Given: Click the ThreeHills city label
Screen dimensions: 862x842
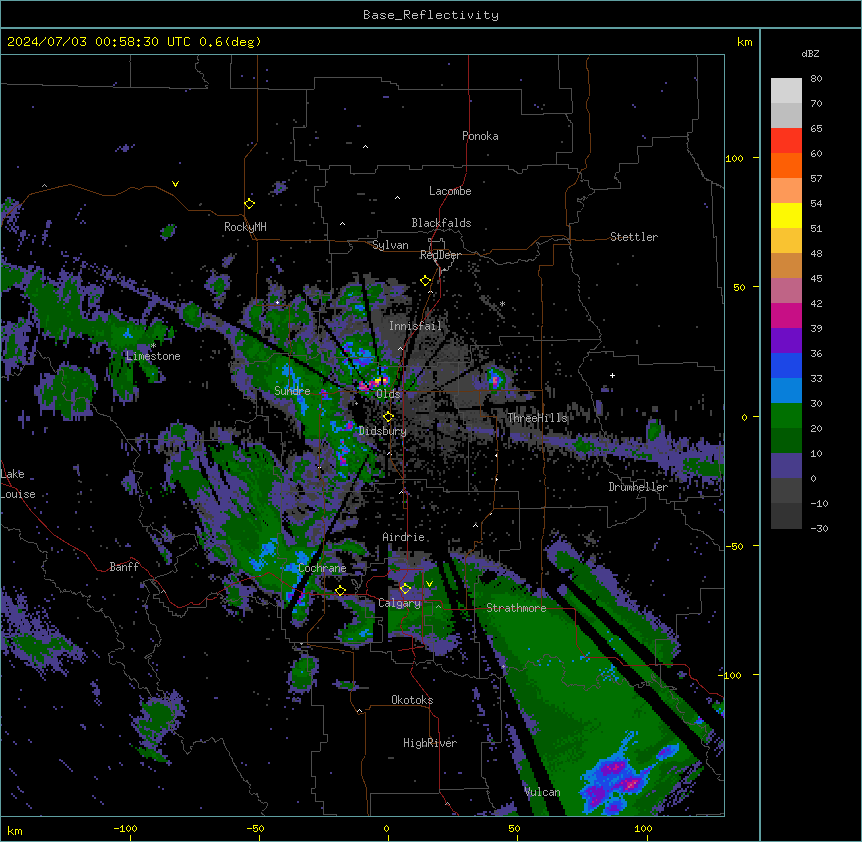Looking at the screenshot, I should click(537, 418).
